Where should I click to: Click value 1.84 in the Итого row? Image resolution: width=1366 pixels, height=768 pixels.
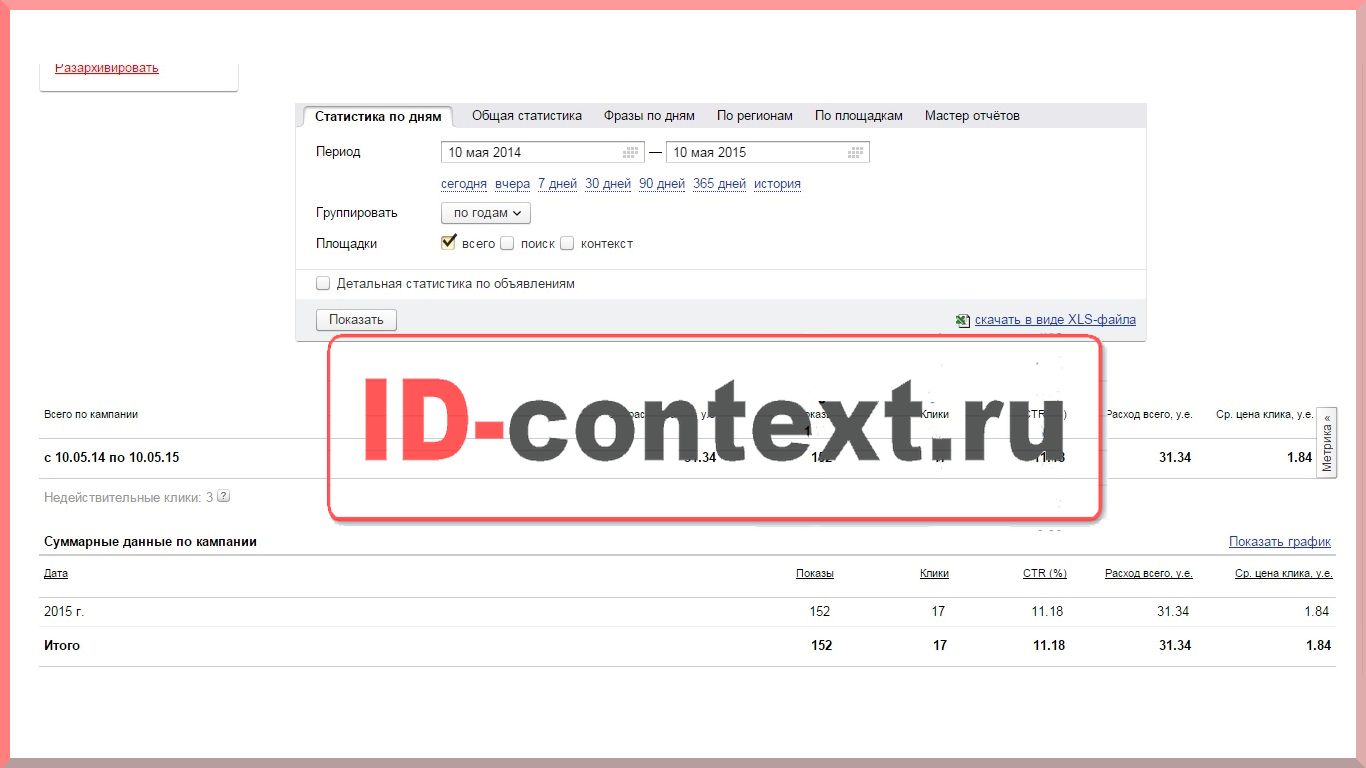pyautogui.click(x=1318, y=645)
